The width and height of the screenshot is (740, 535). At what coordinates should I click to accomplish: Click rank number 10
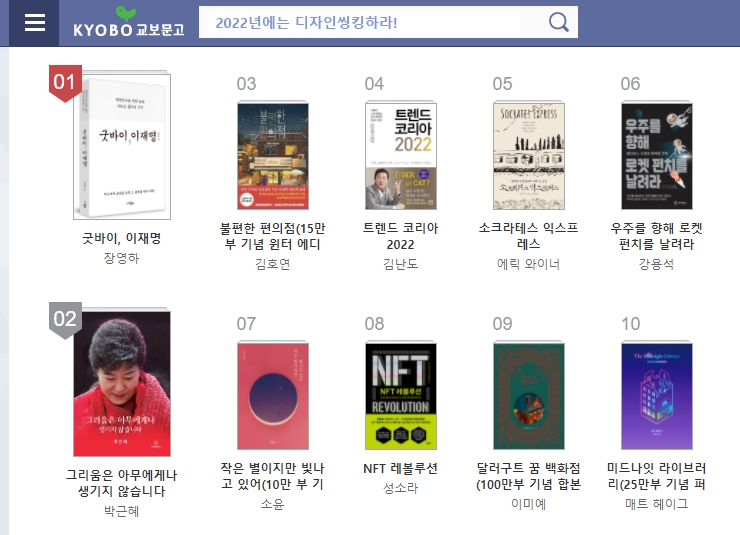(631, 324)
